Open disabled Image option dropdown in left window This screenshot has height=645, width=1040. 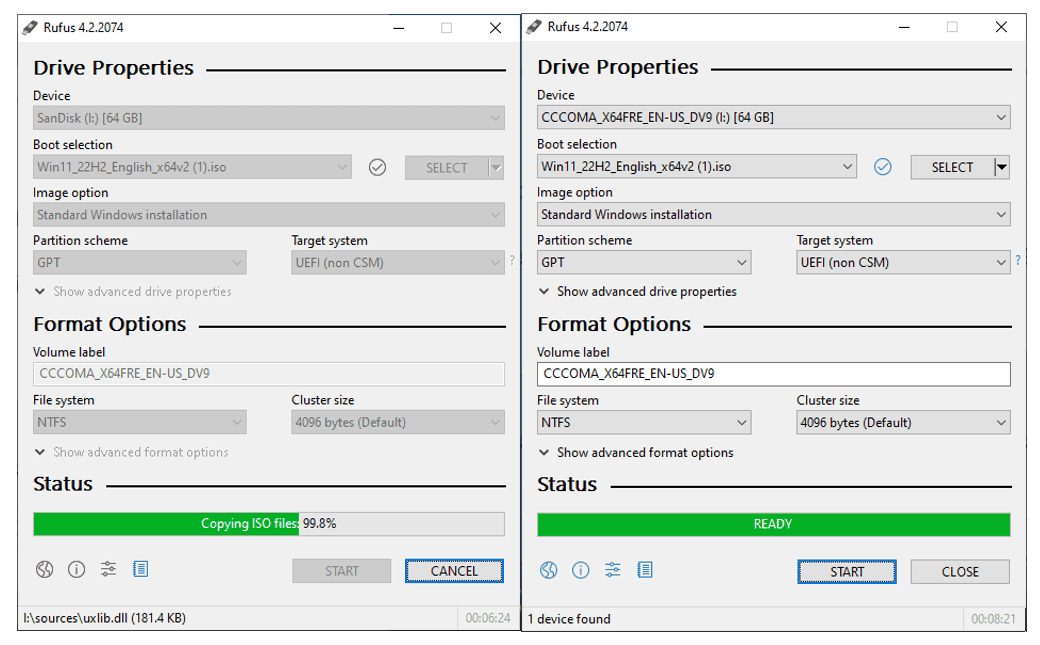(269, 215)
